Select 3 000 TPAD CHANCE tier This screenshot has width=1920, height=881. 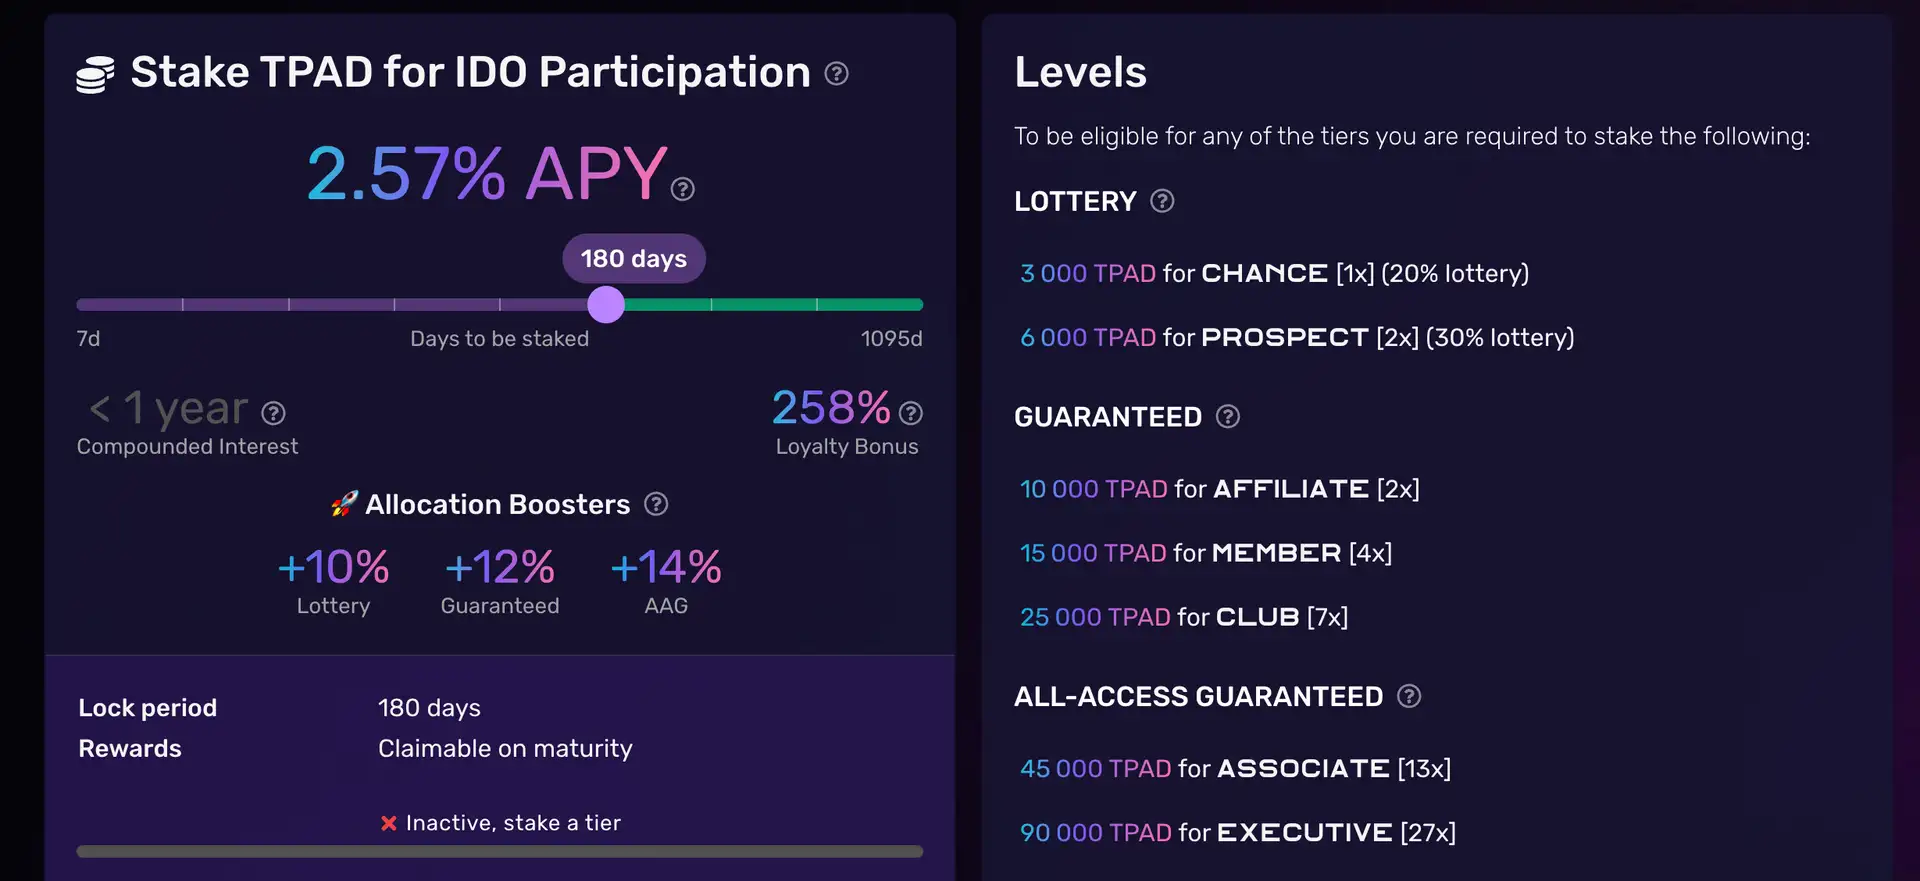[x=1274, y=273]
